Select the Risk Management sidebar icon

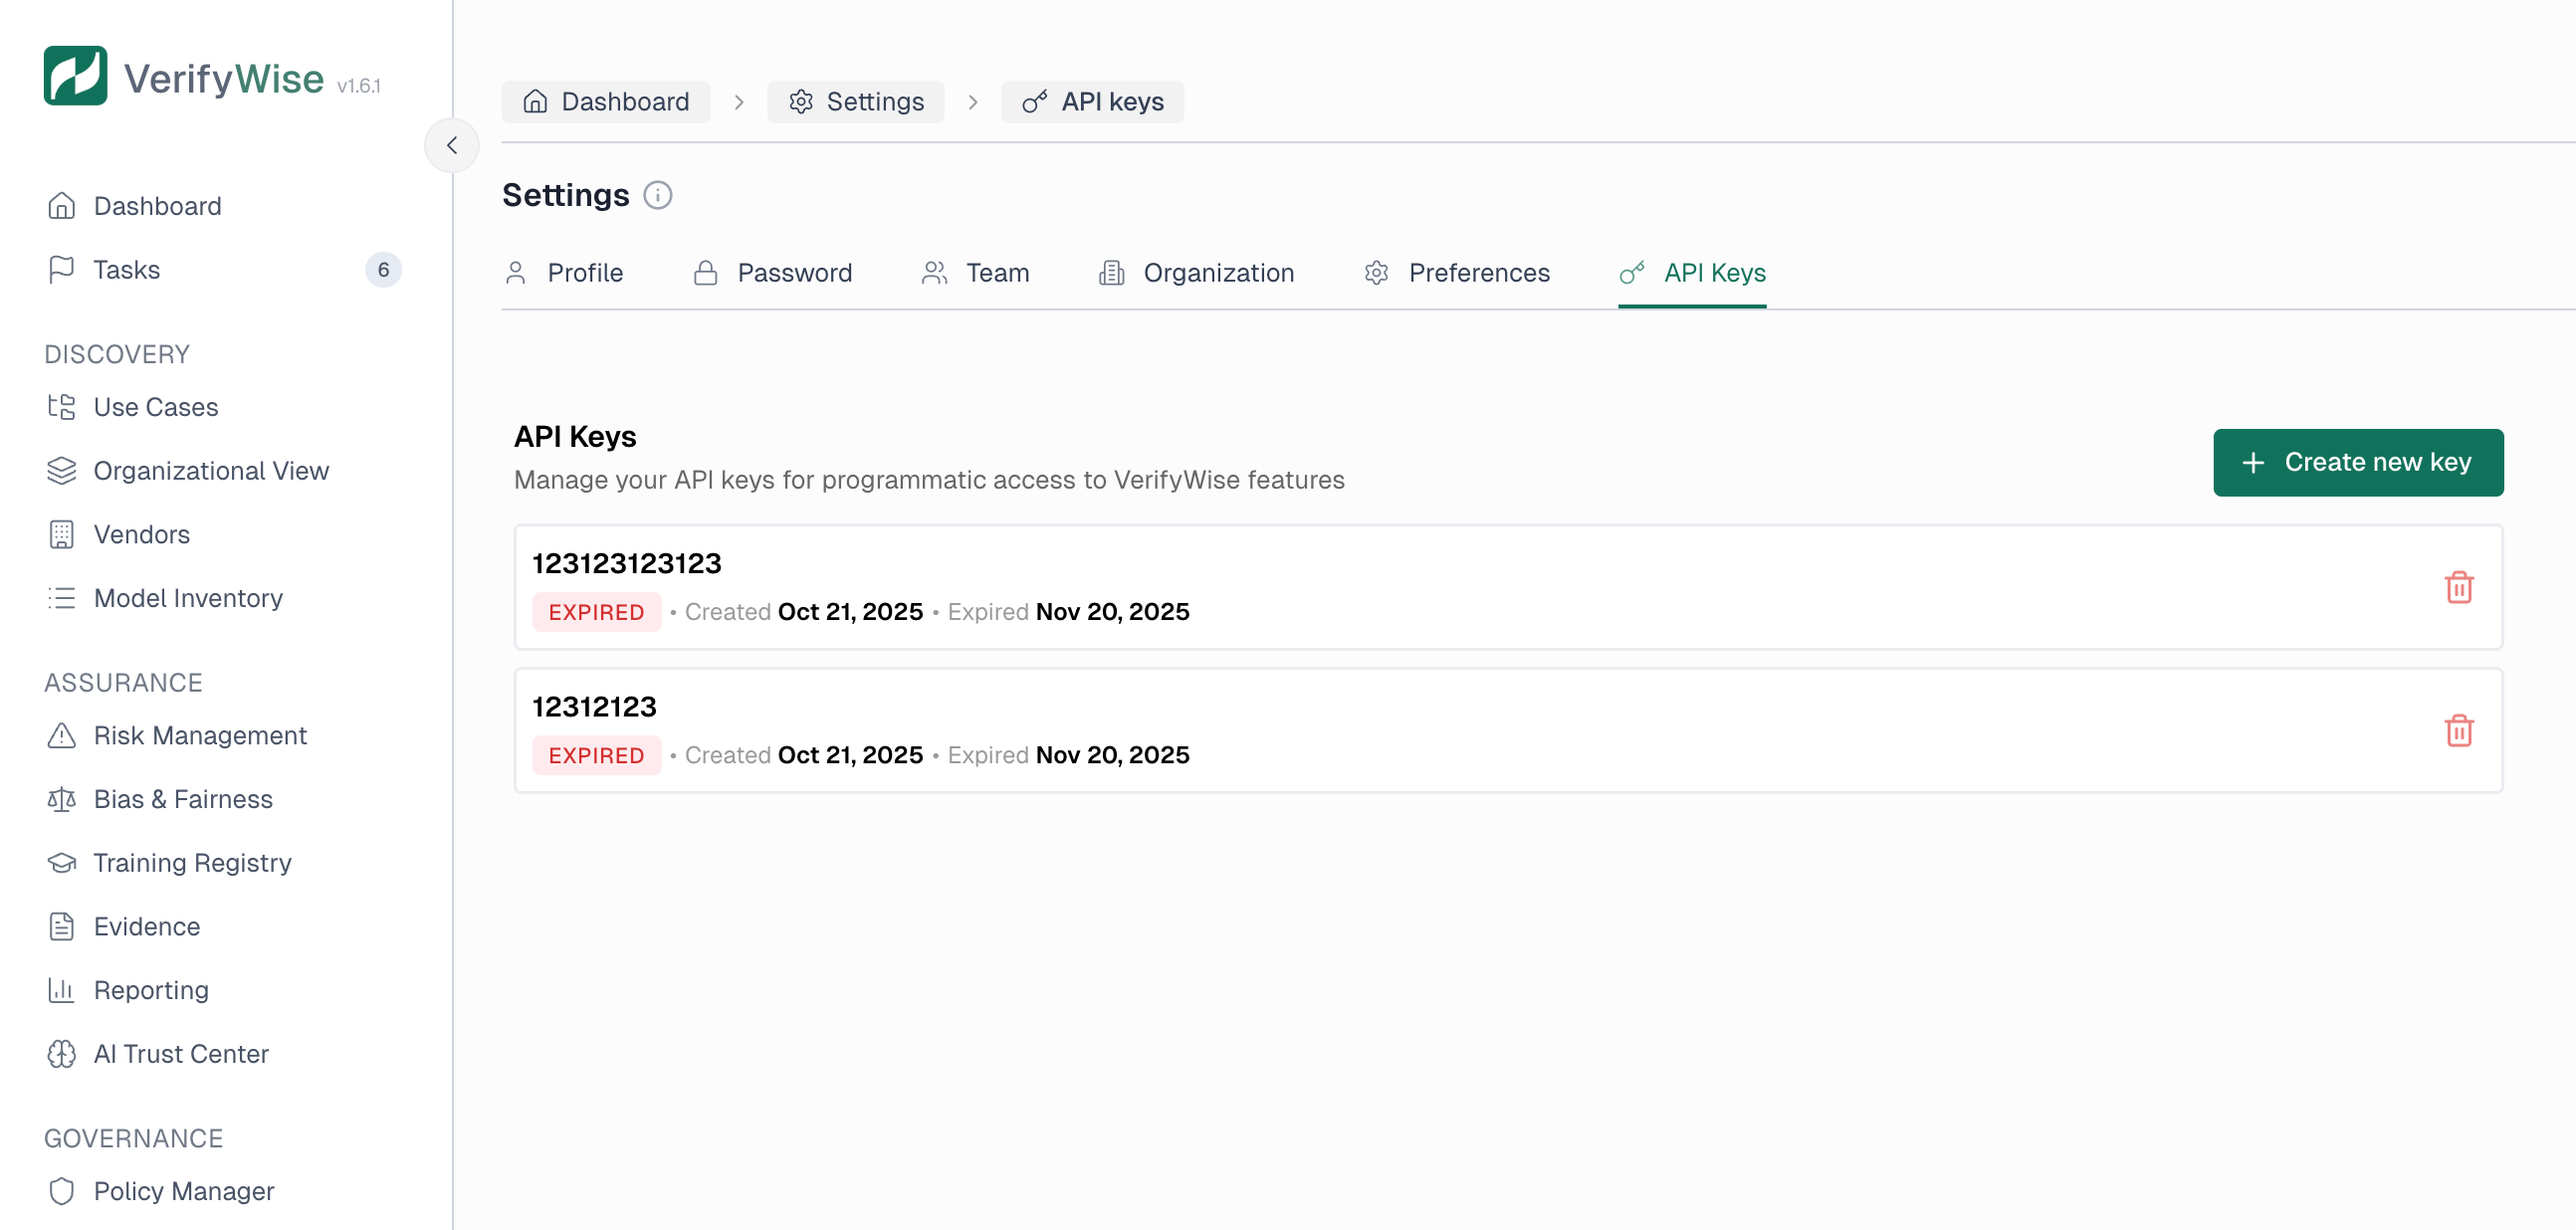coord(62,735)
